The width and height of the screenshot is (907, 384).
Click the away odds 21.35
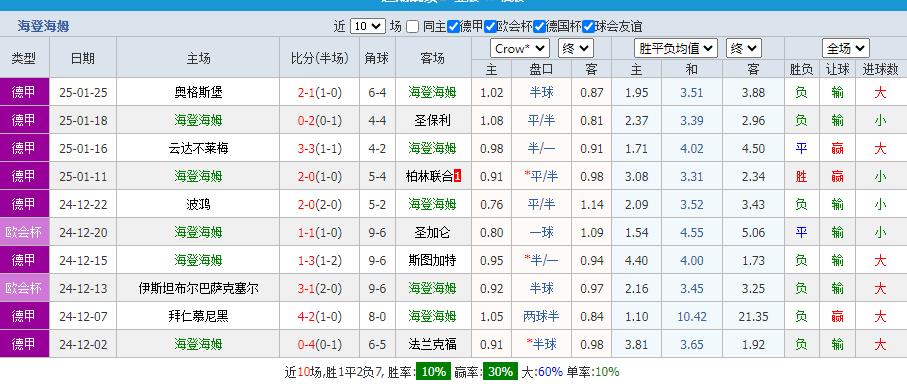click(x=753, y=316)
